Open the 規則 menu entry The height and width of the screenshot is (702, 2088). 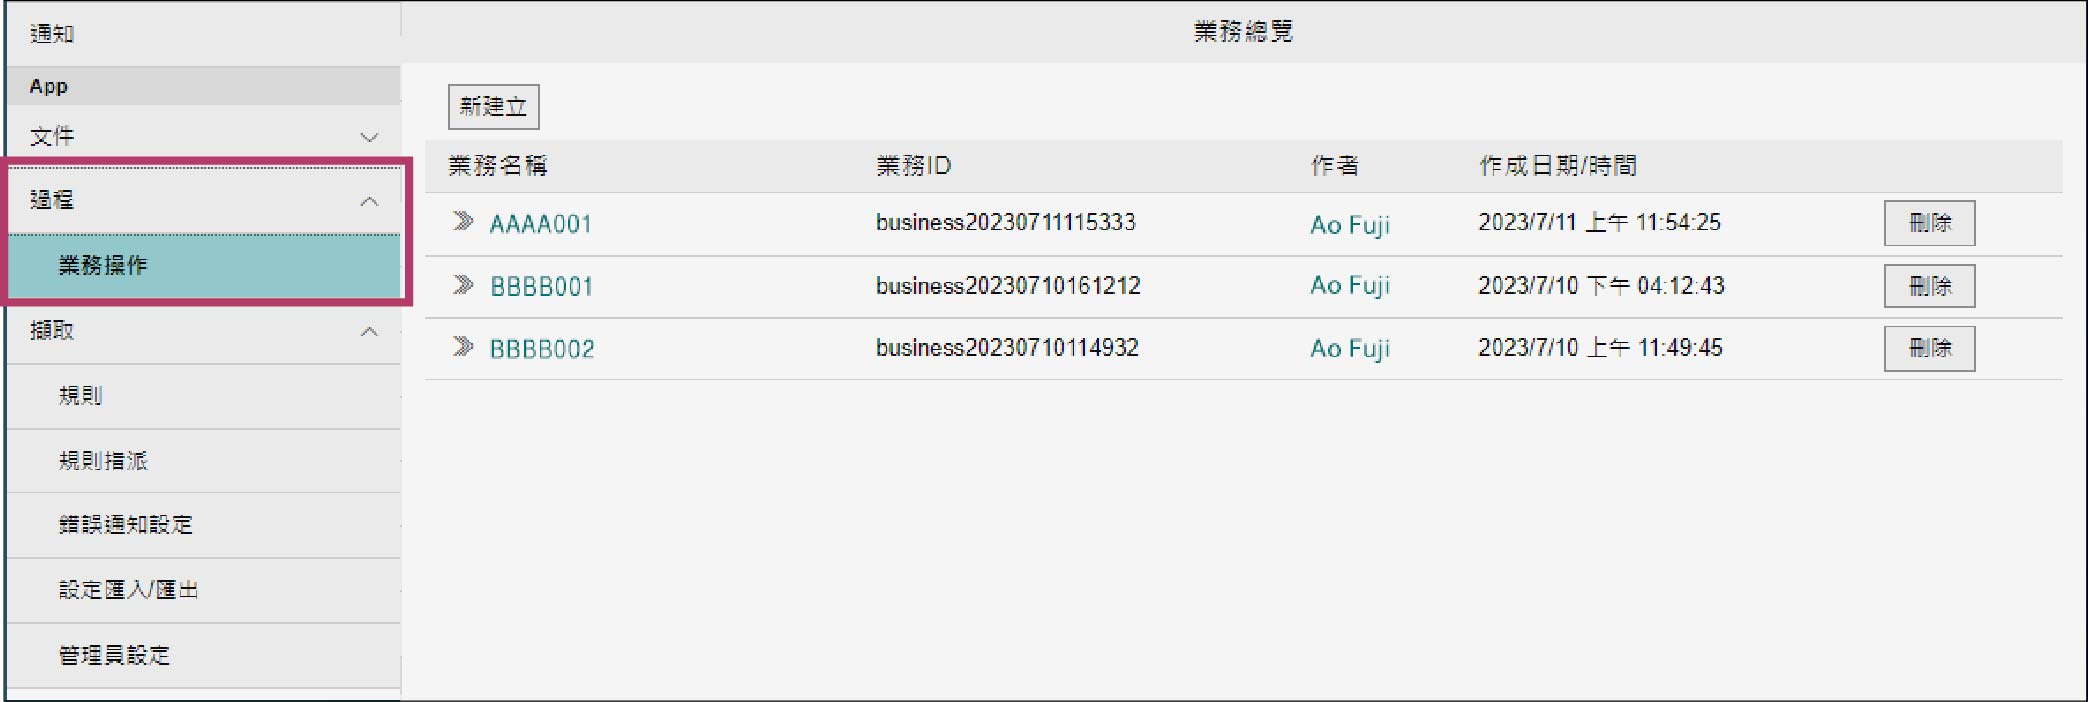pyautogui.click(x=204, y=396)
